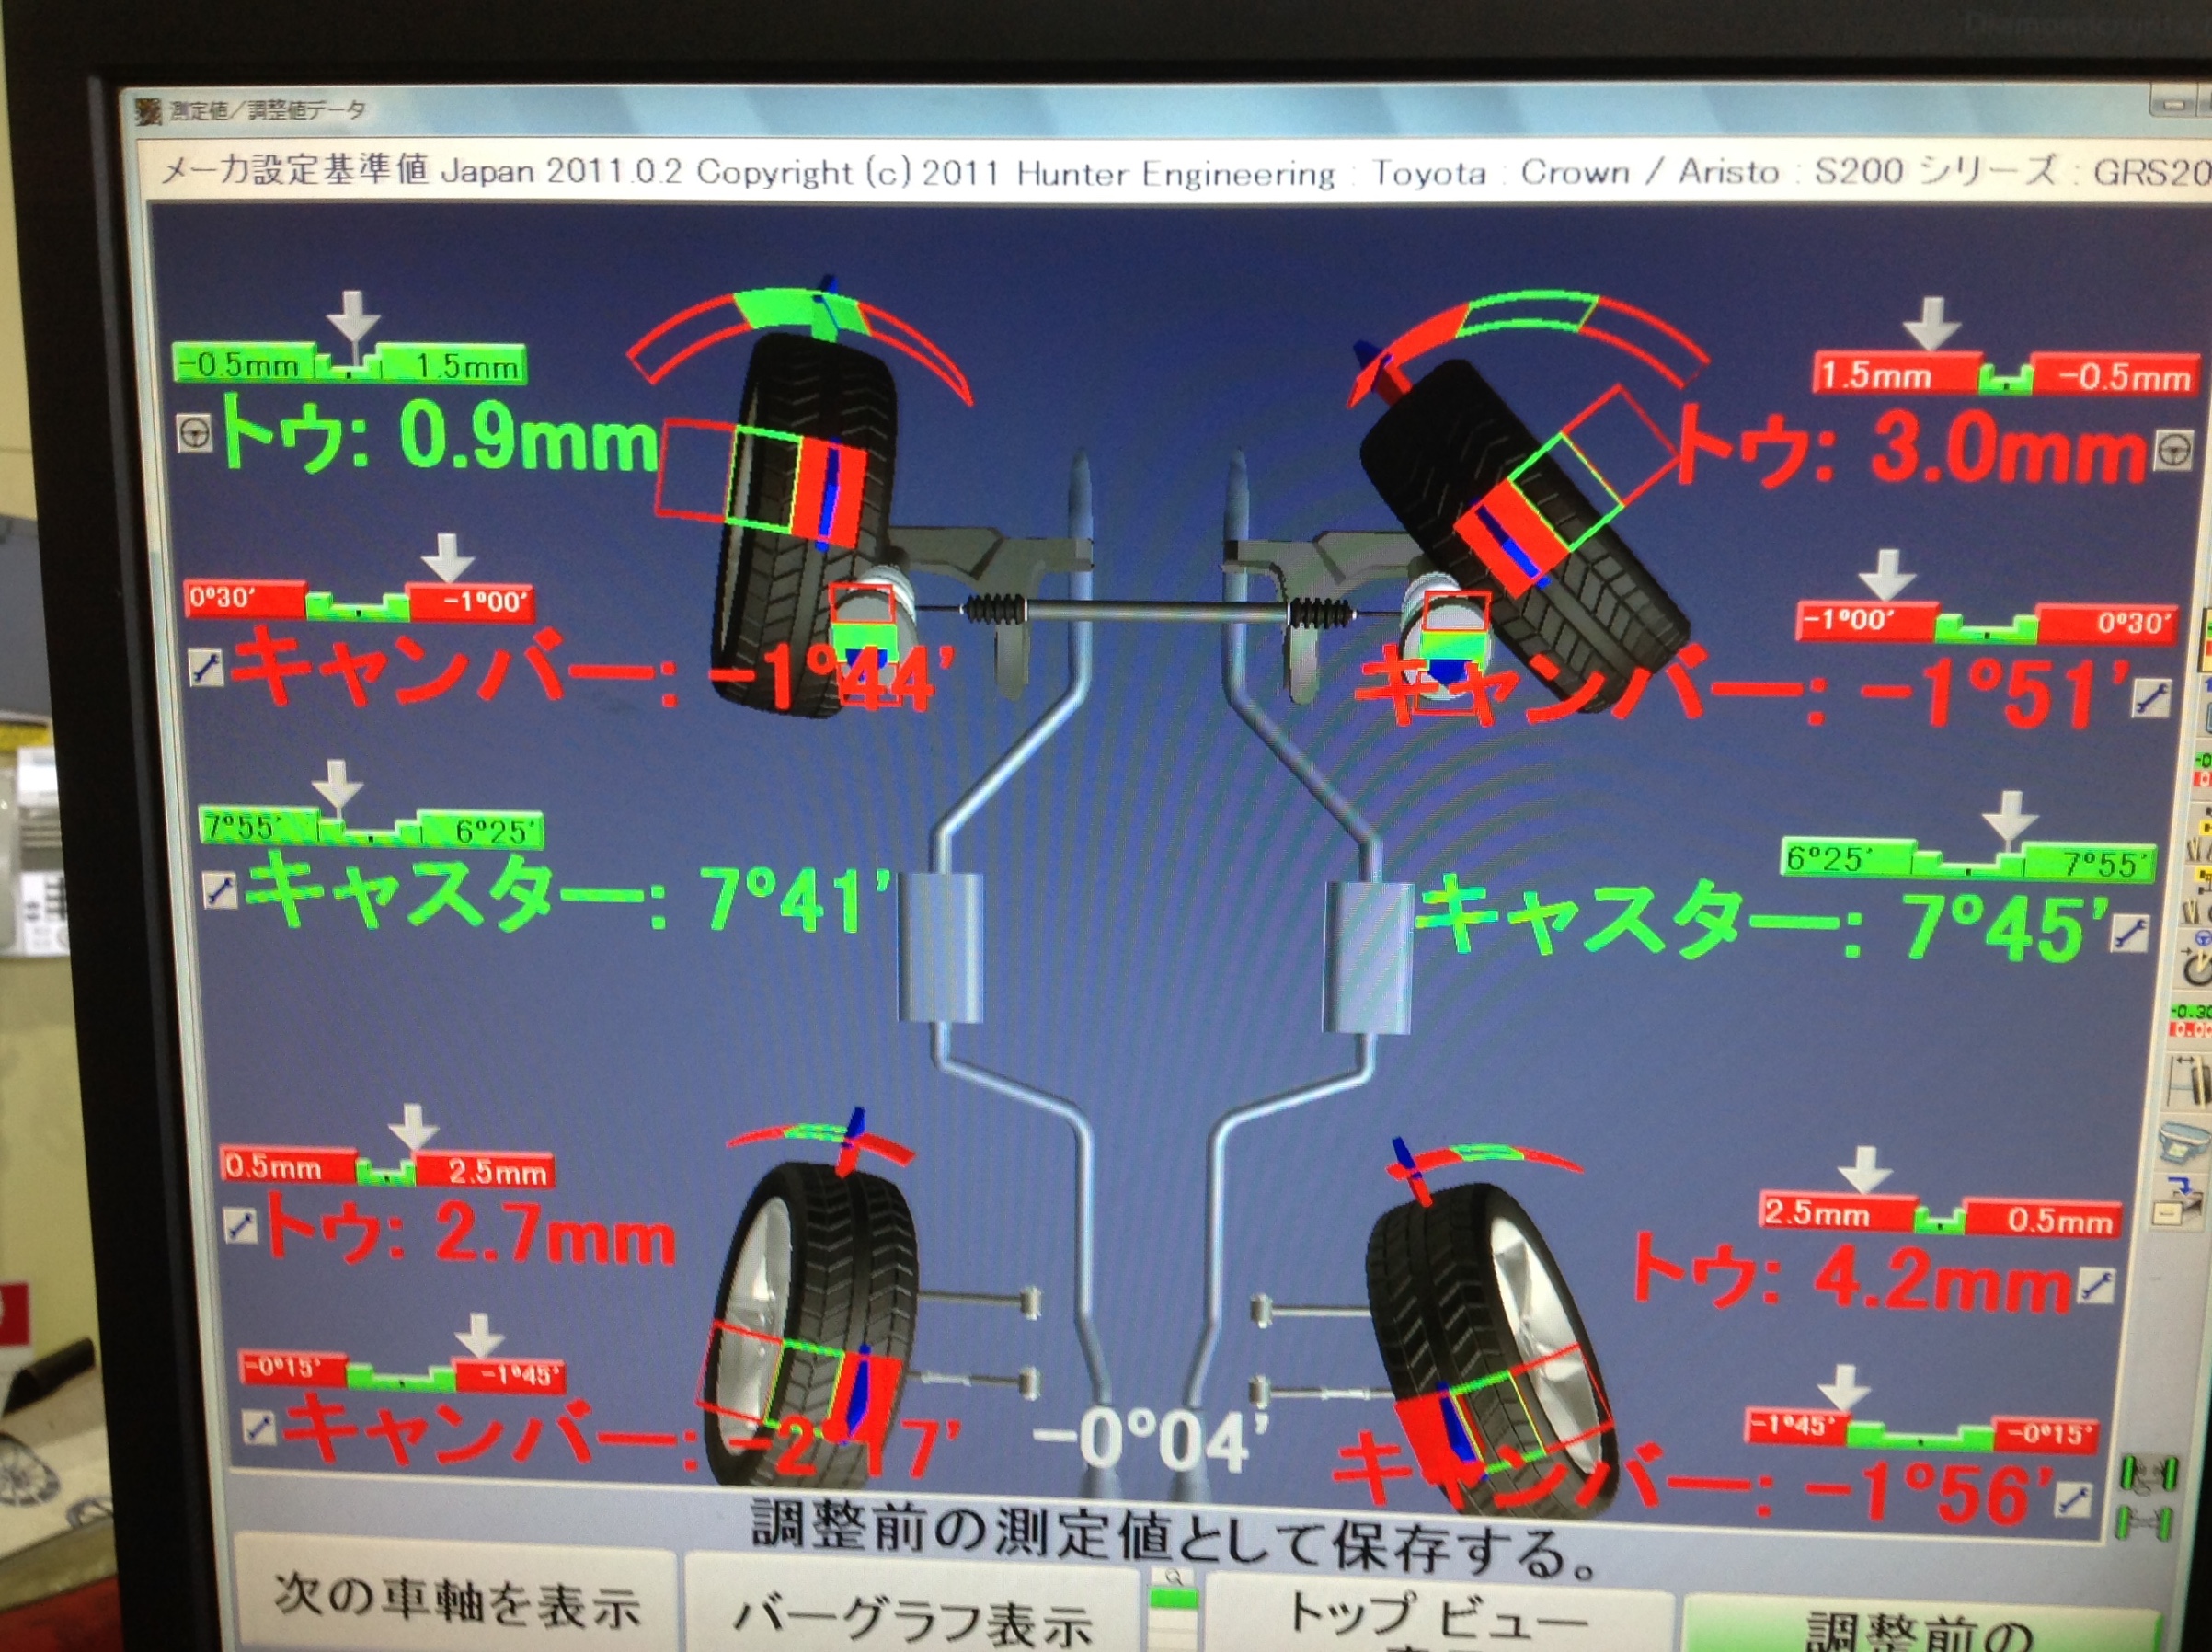Click the wrench icon next to rear left toe 2.7mm

pyautogui.click(x=239, y=1226)
